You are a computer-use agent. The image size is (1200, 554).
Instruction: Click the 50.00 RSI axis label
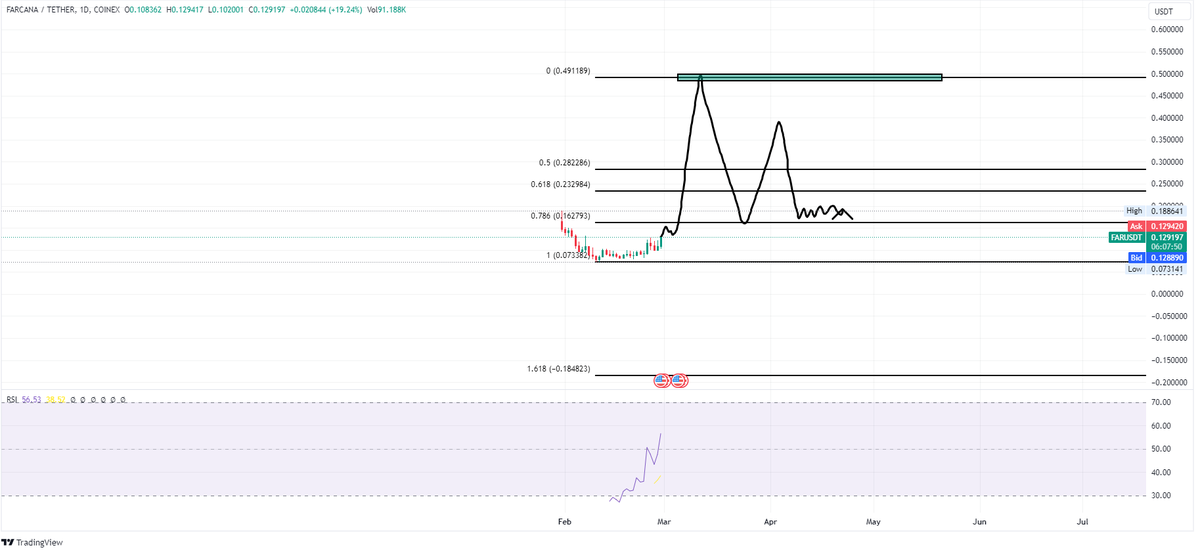point(1163,449)
